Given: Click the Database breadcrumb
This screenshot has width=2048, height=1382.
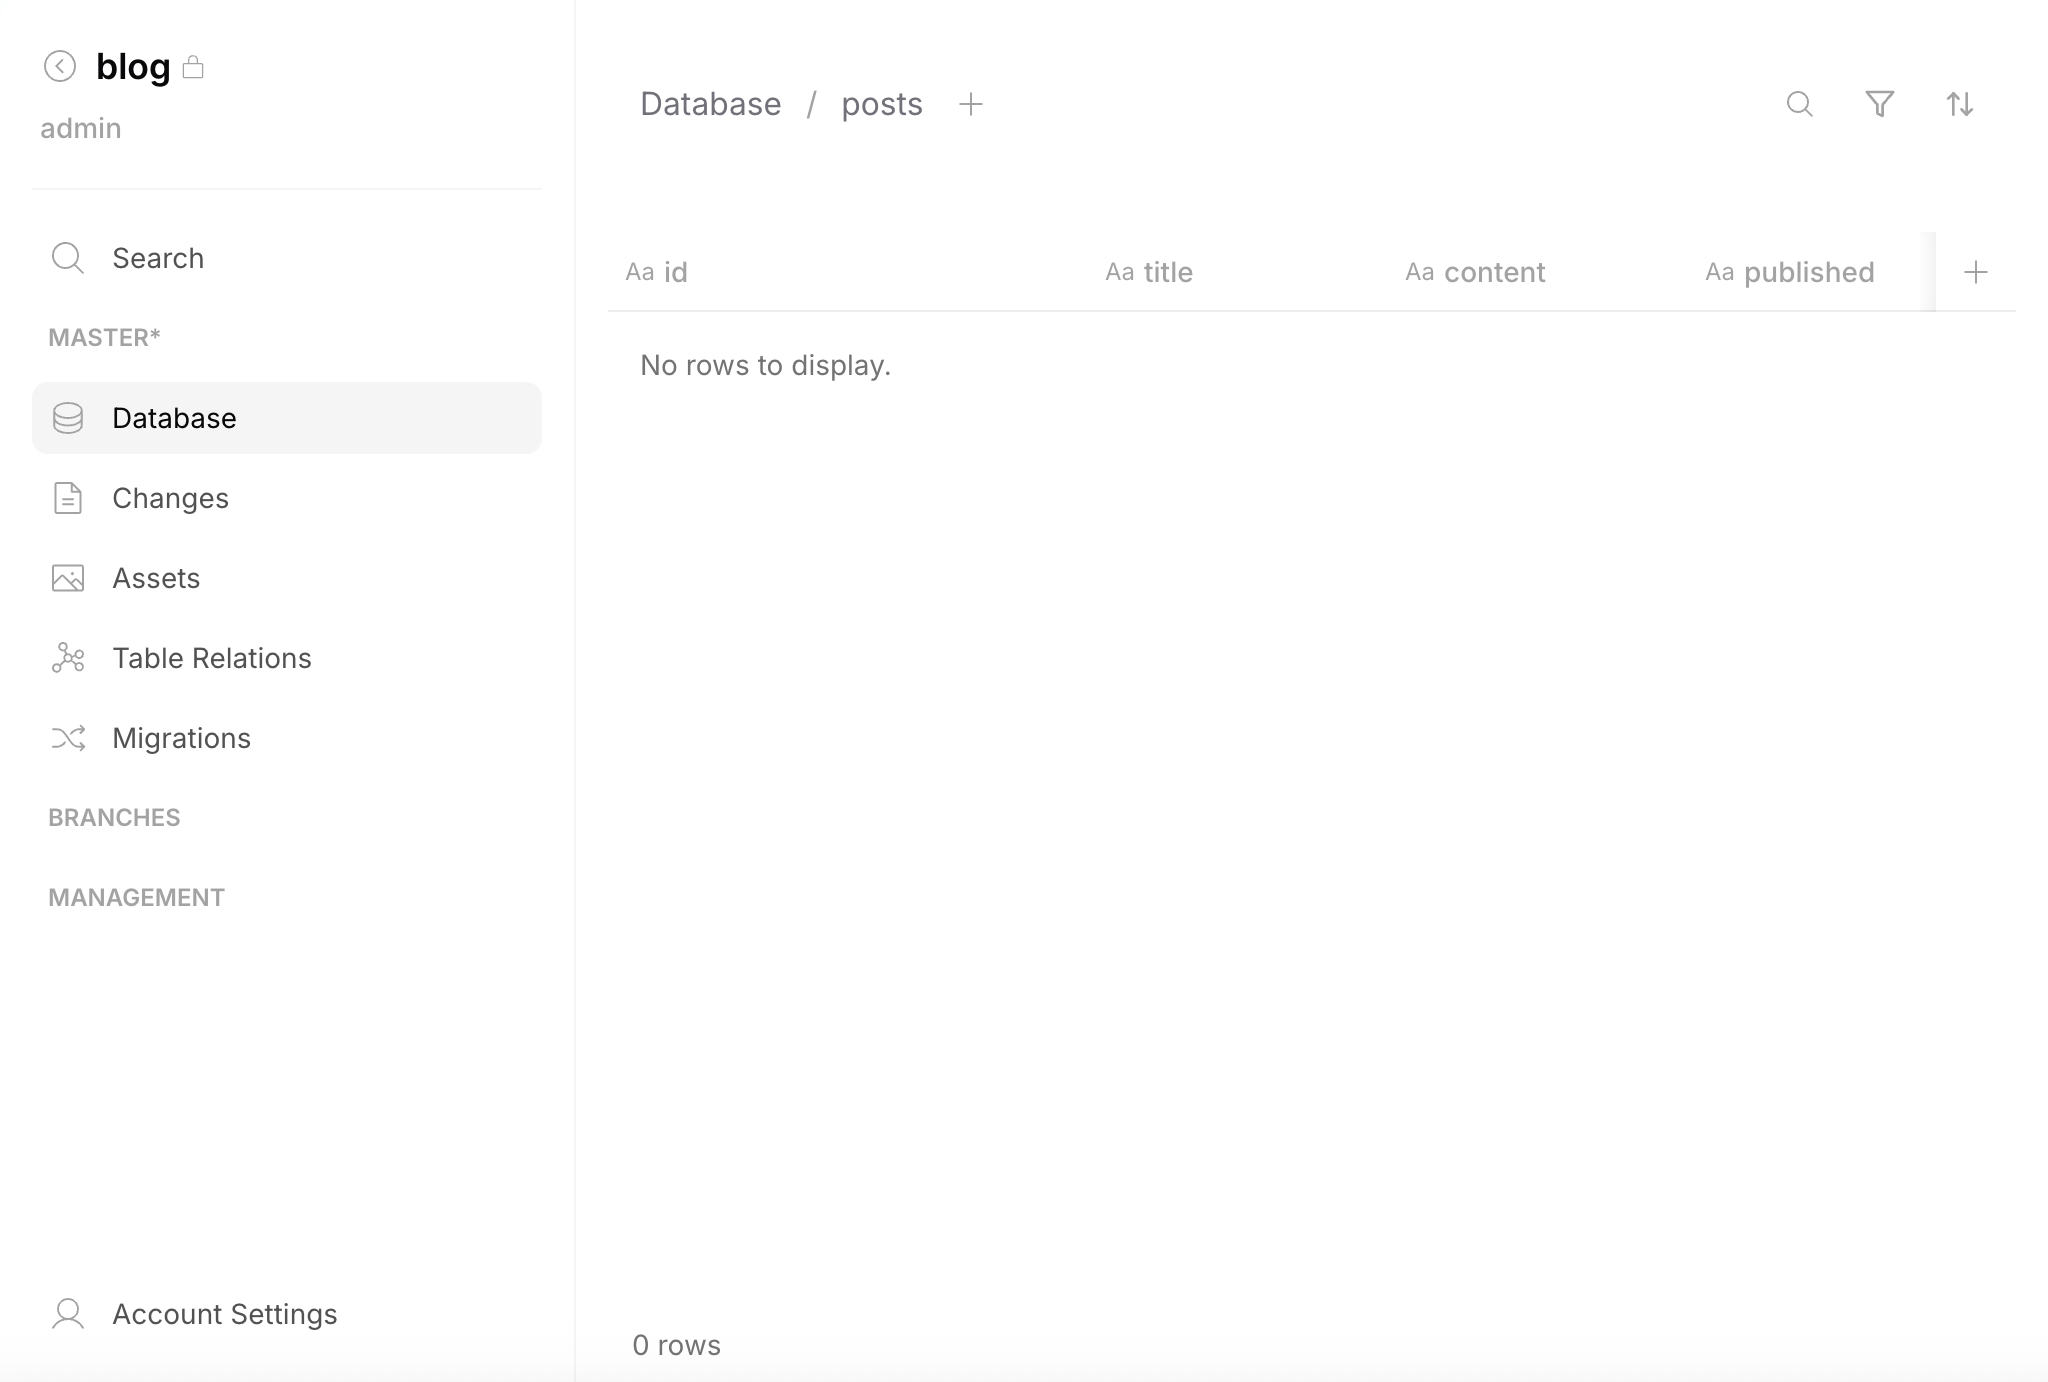Looking at the screenshot, I should pos(711,103).
